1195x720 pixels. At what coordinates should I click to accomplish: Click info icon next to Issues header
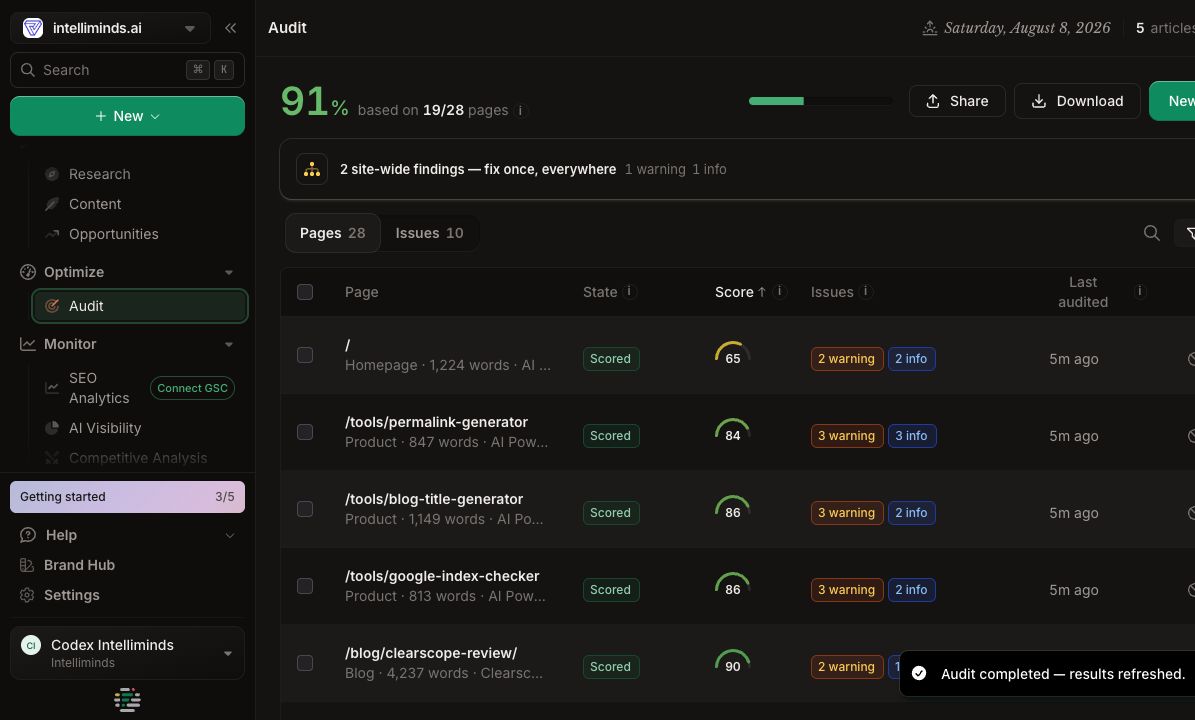866,291
